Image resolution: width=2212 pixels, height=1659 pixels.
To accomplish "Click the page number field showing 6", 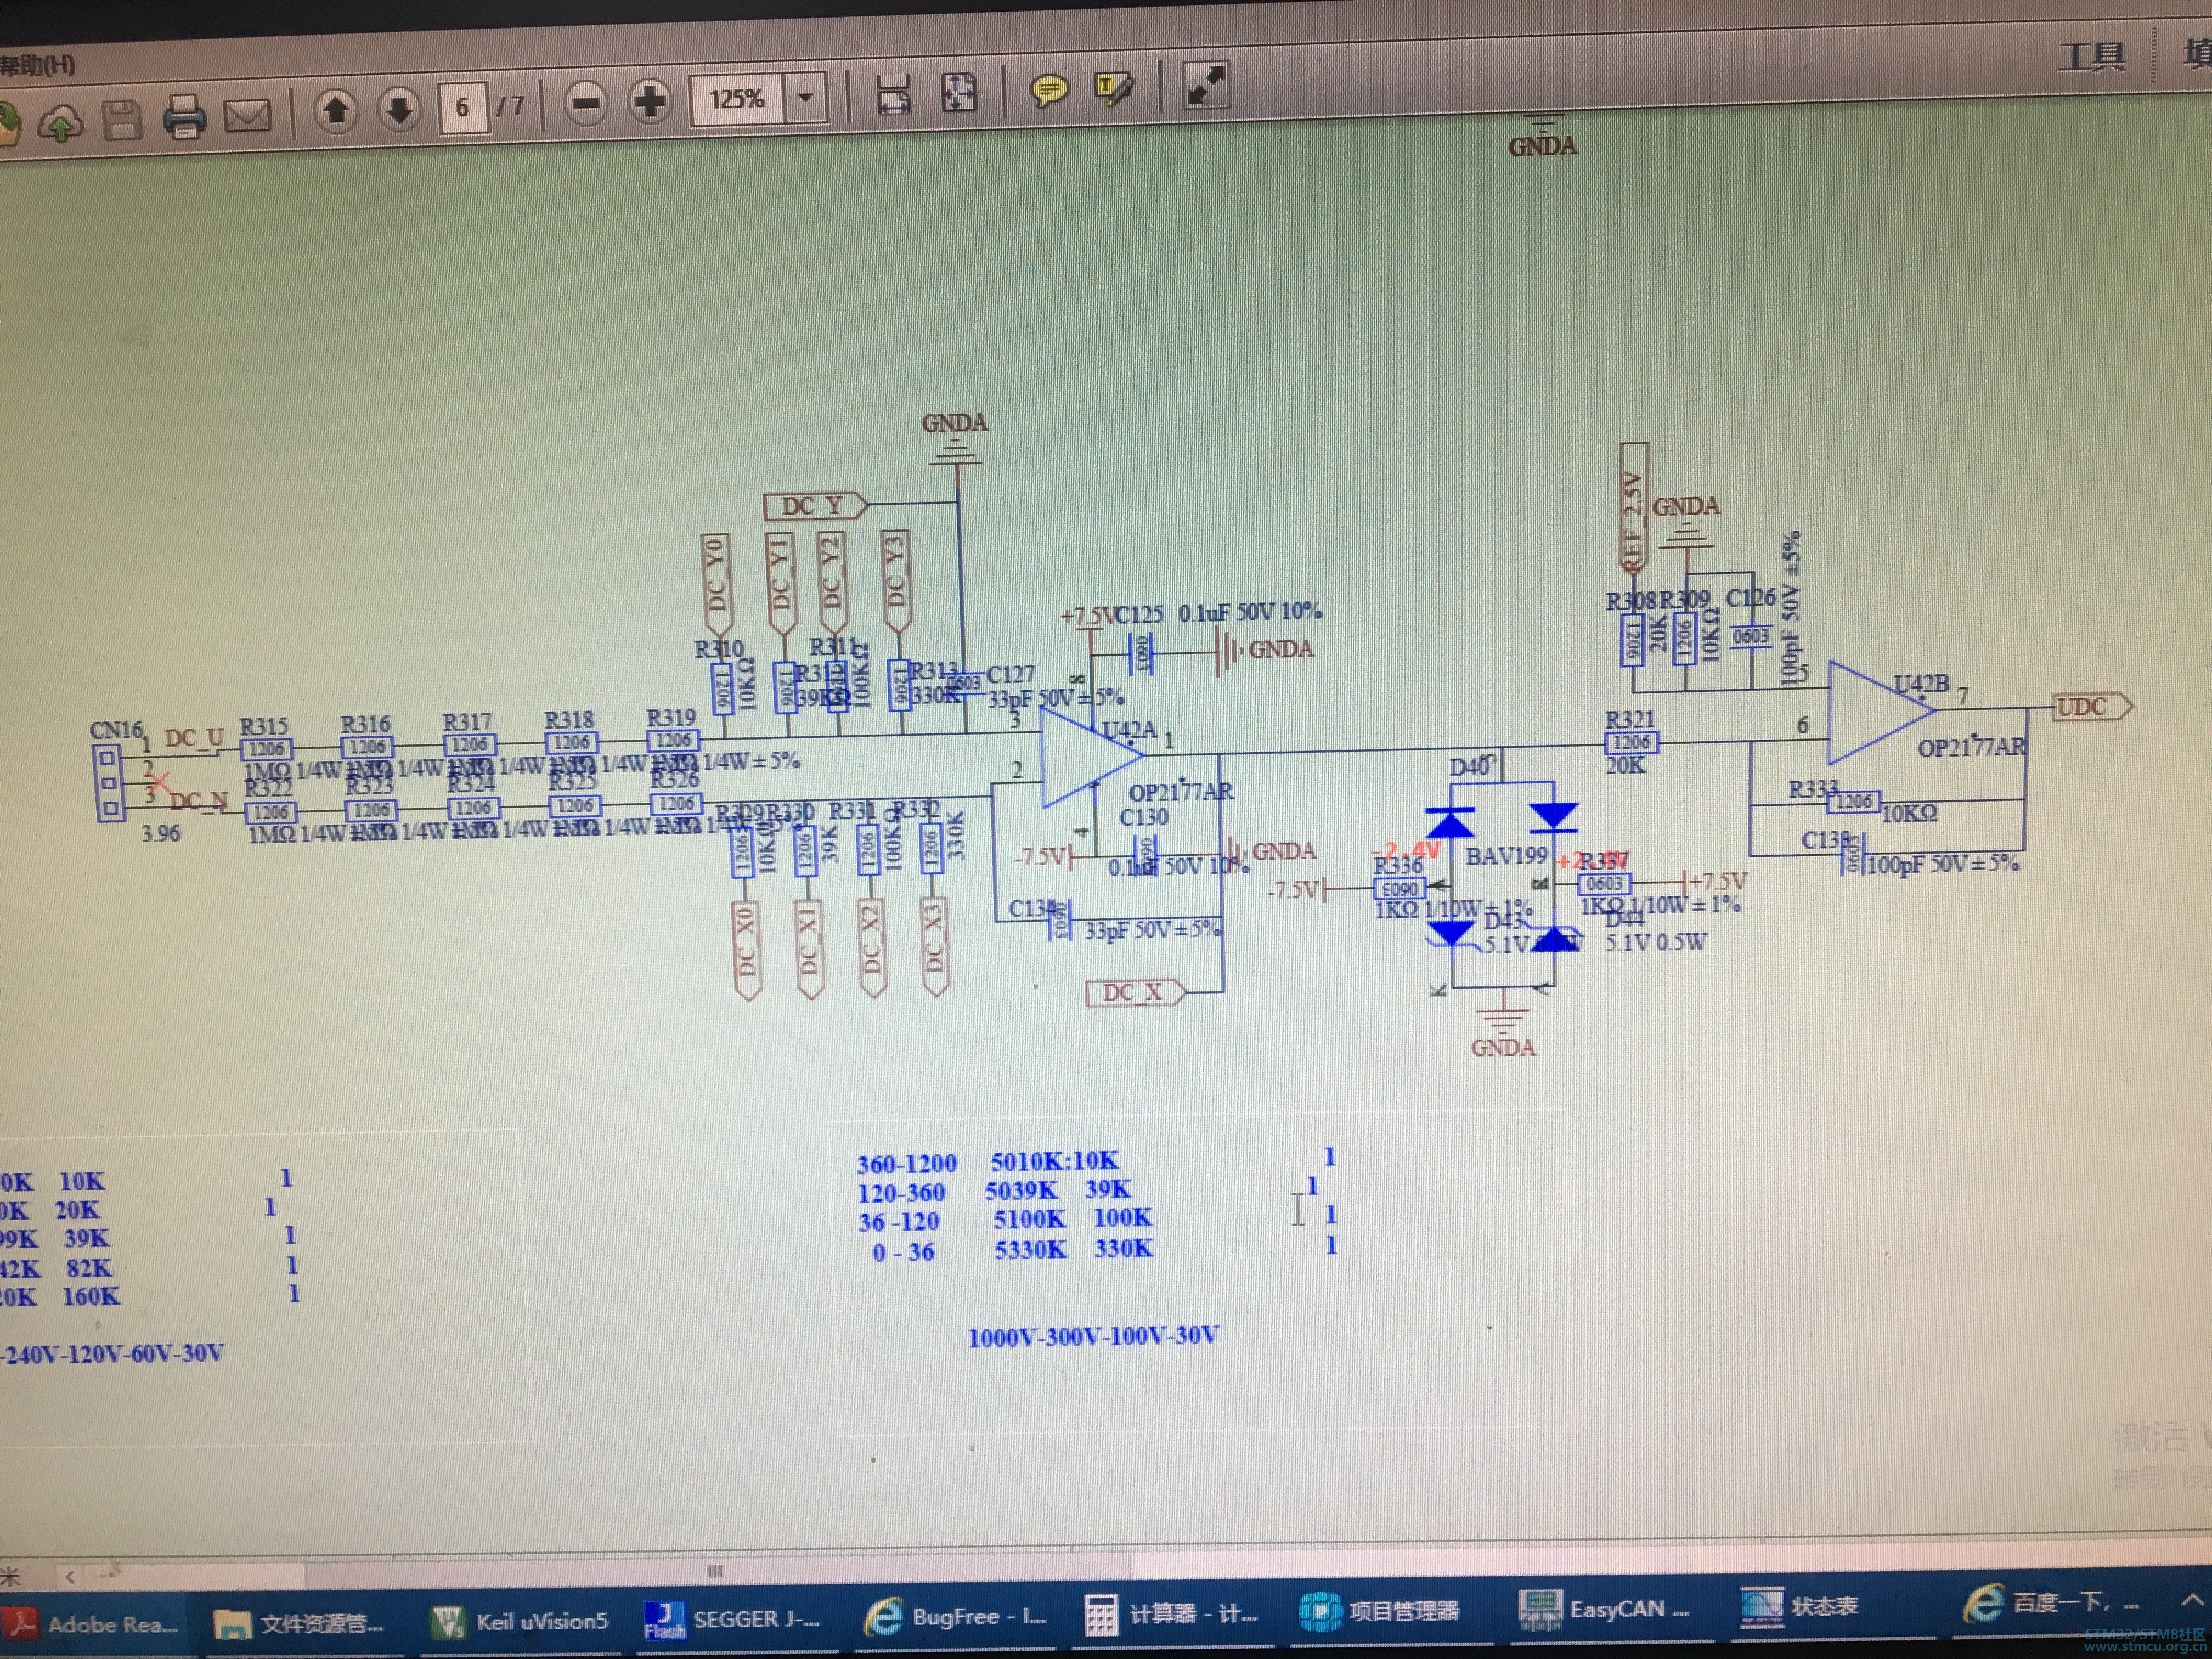I will click(x=463, y=106).
